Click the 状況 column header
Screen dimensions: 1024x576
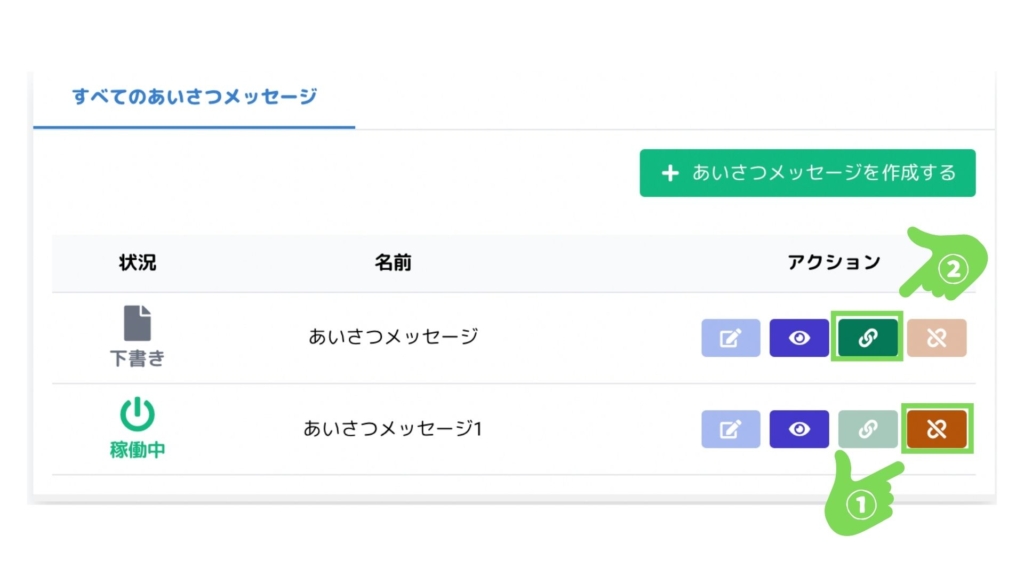point(138,263)
